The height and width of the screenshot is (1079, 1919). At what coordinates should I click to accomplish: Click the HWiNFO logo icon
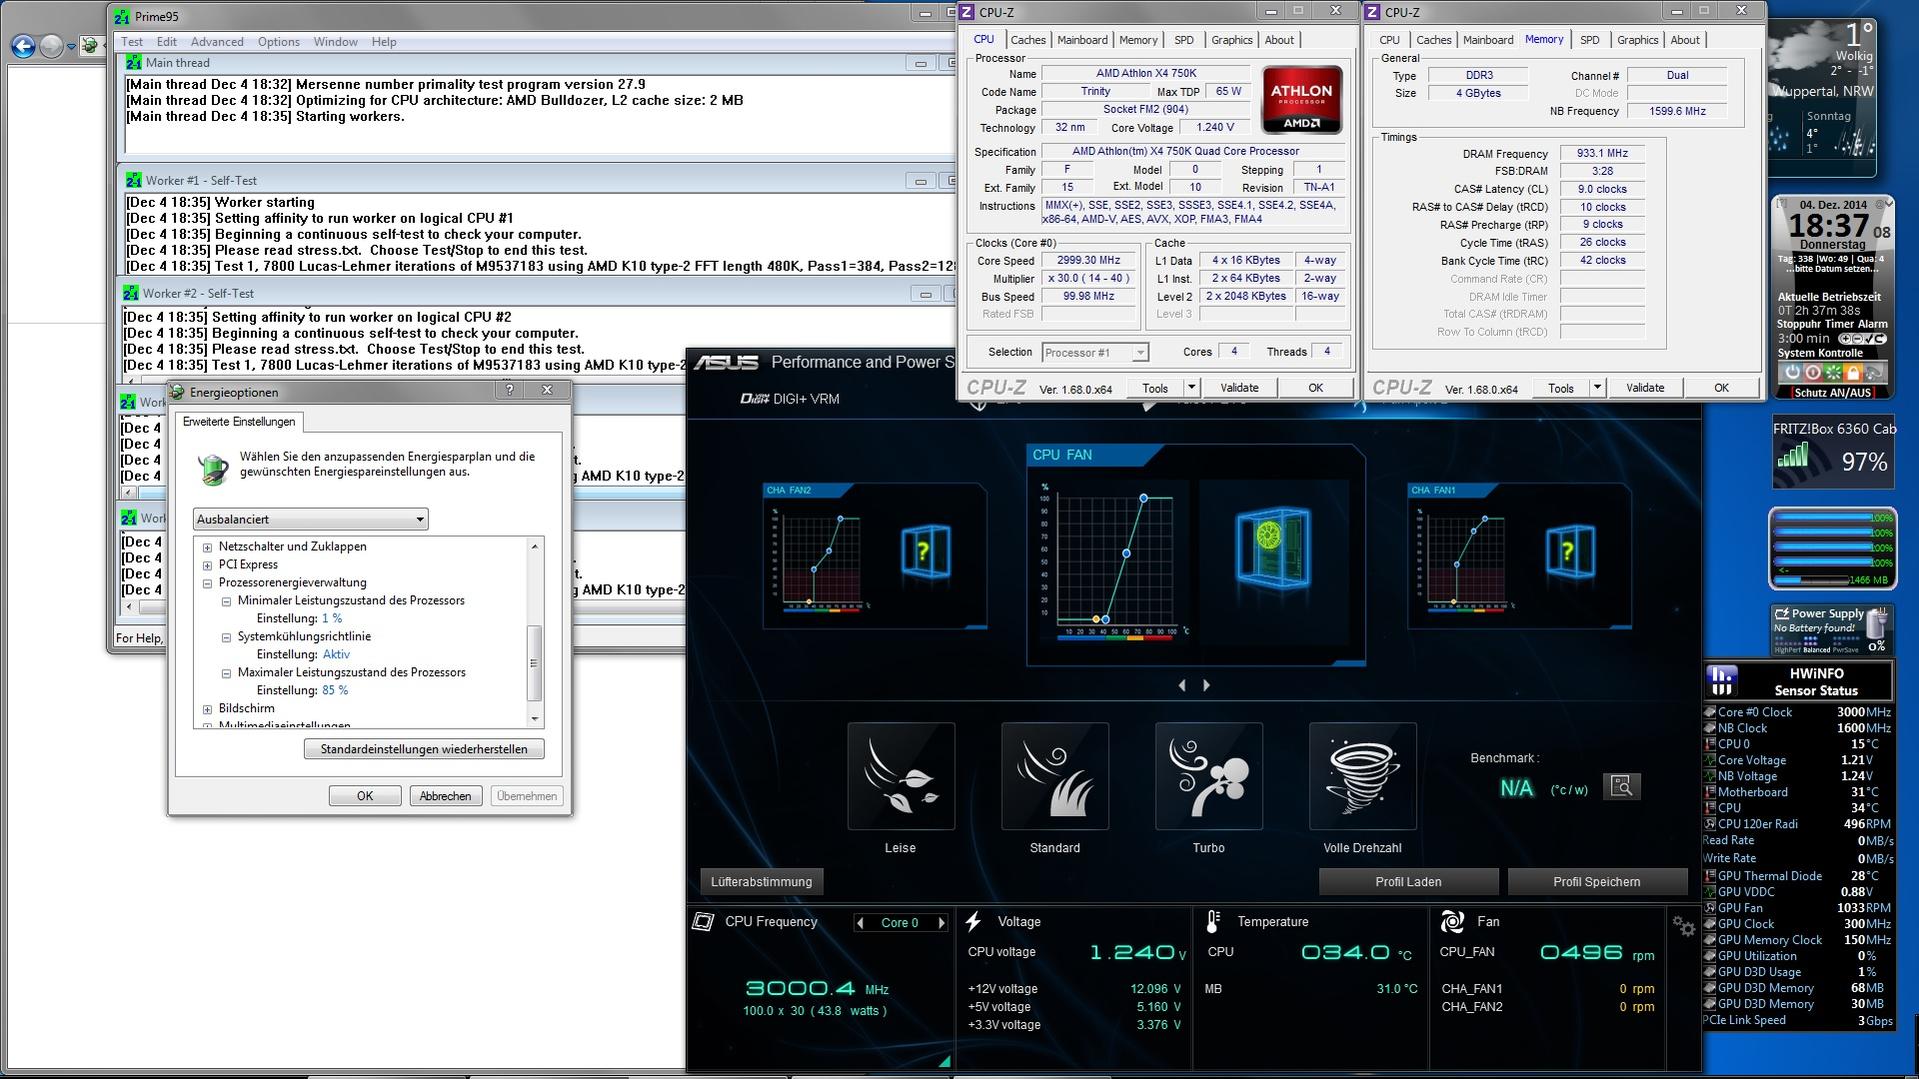tap(1721, 681)
